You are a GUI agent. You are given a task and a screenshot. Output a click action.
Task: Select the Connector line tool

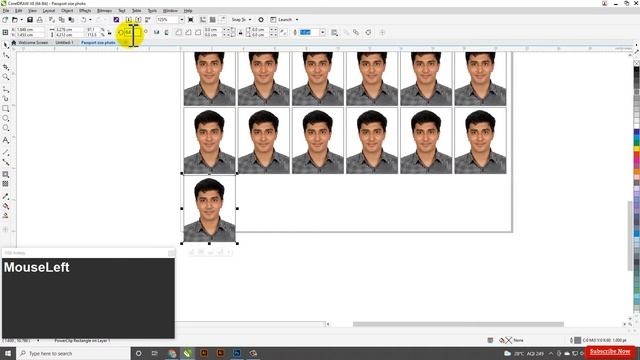tap(6, 162)
